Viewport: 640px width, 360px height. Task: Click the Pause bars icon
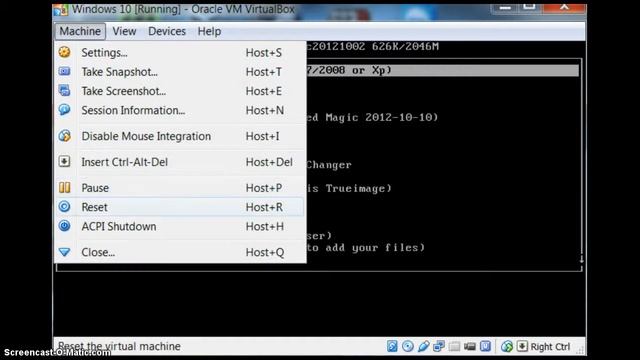click(x=64, y=187)
